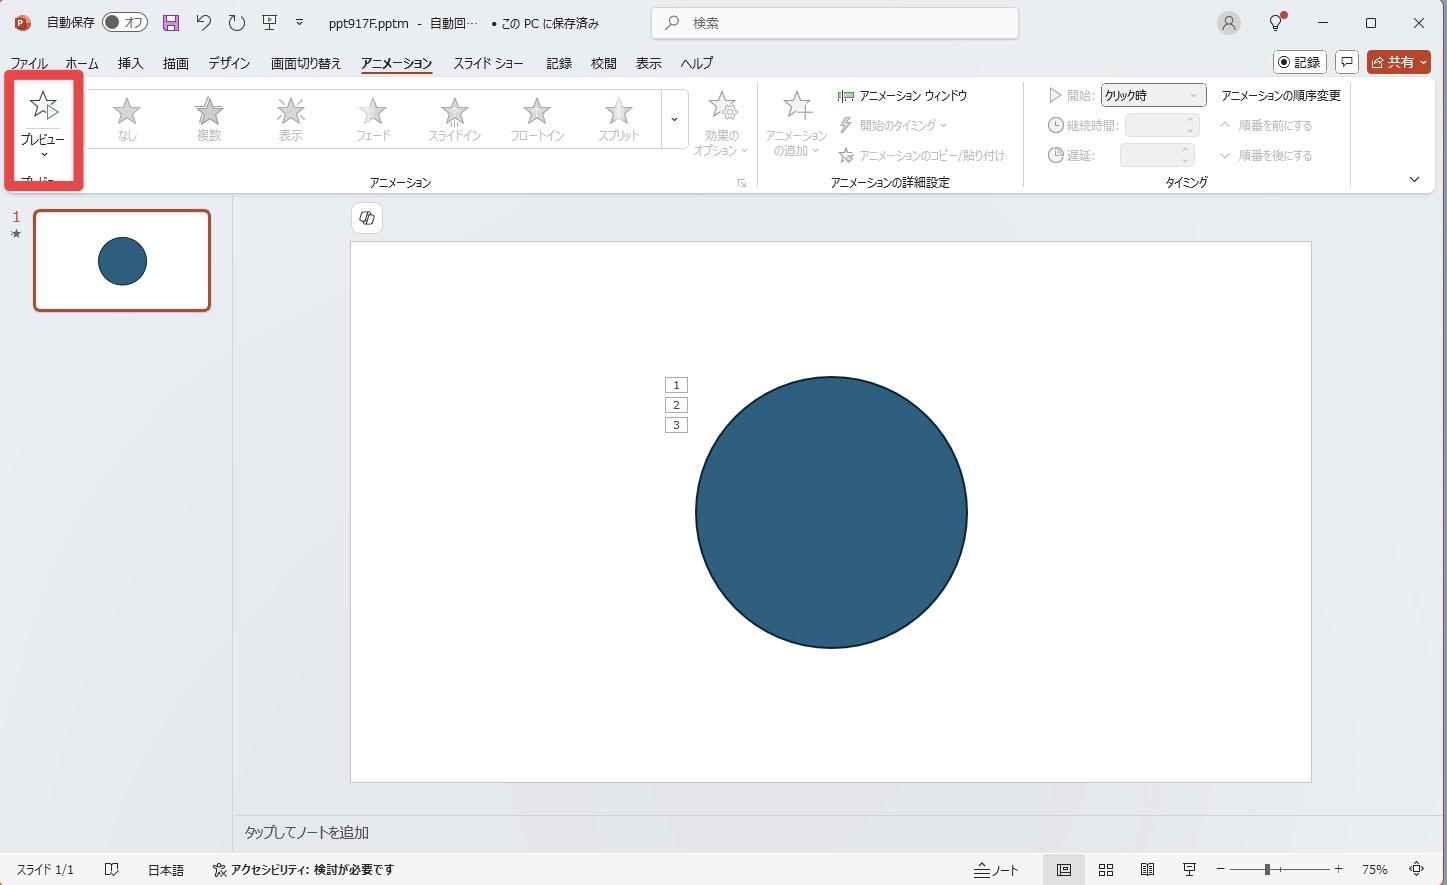This screenshot has width=1447, height=885.
Task: Open the ファイル tab
Action: point(29,63)
